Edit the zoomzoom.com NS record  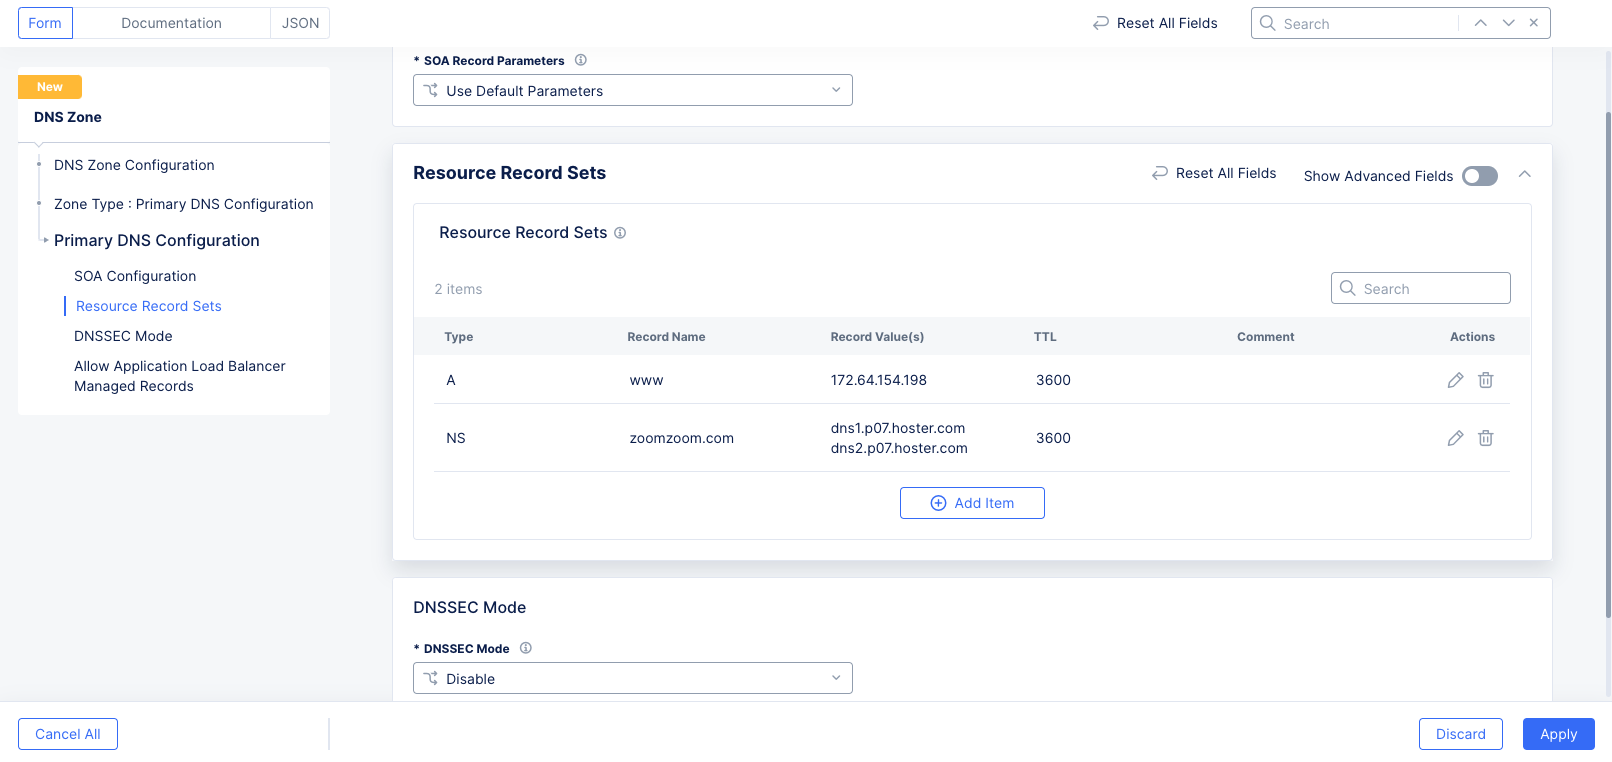[1455, 438]
